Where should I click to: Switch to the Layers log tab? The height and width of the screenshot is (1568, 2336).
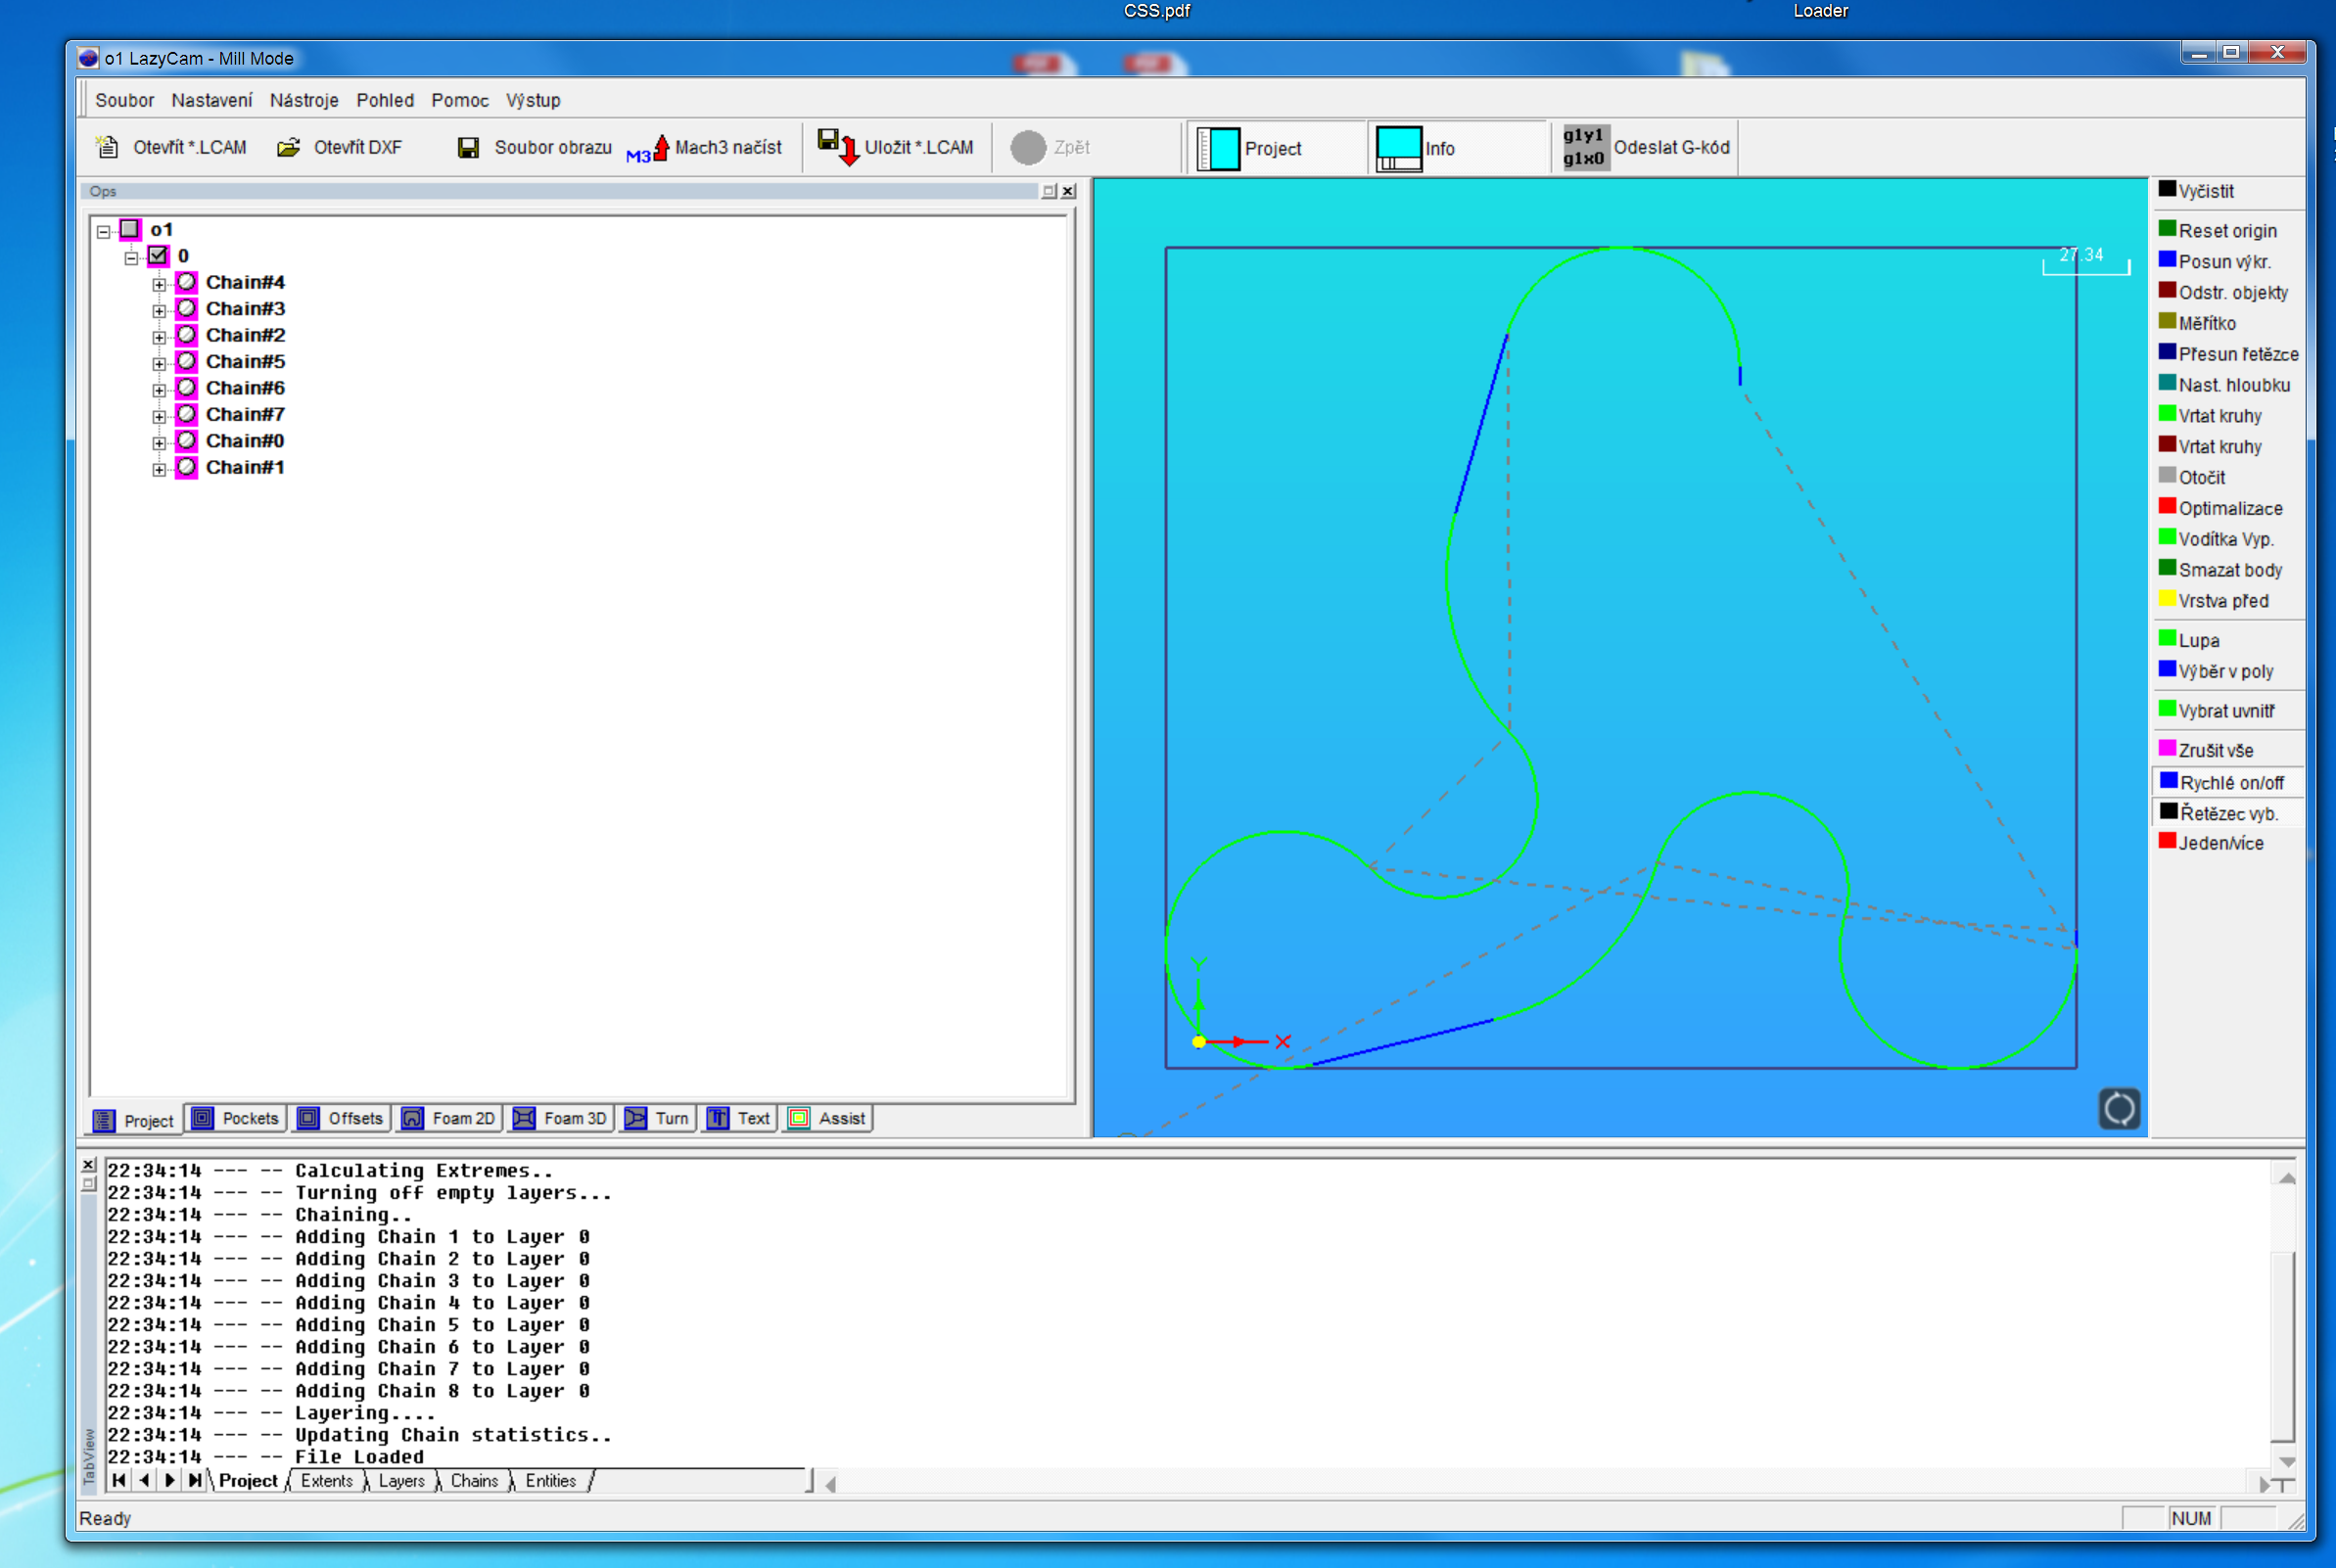(401, 1480)
